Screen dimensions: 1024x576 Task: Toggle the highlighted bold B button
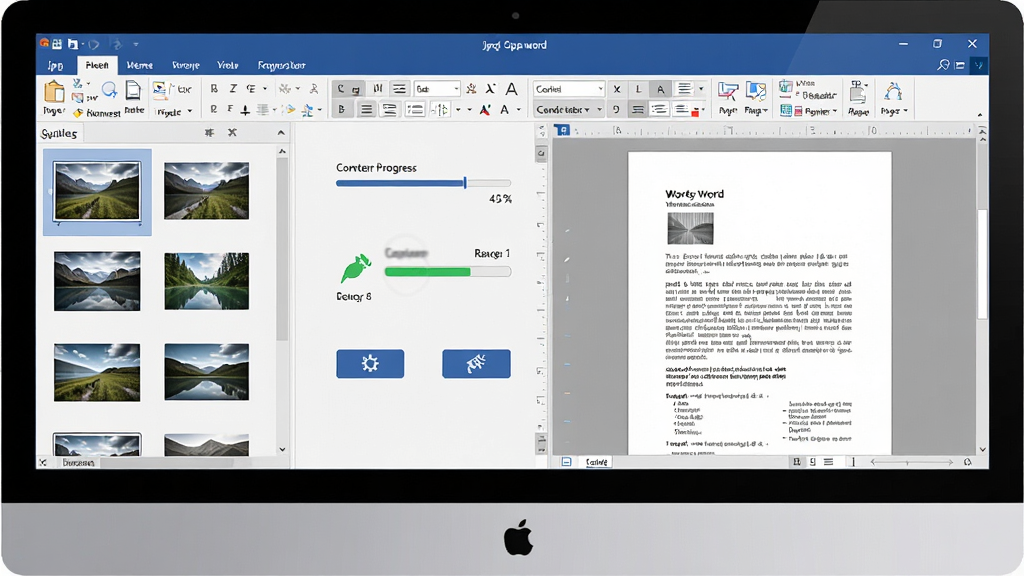[x=341, y=110]
